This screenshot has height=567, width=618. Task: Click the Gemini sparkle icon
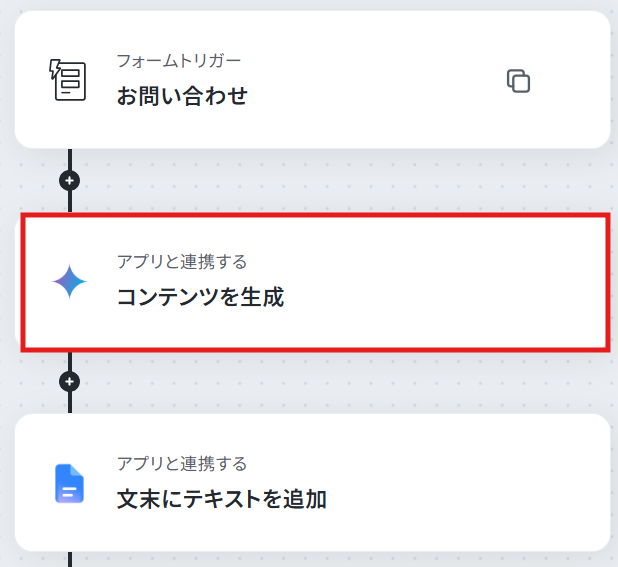click(x=69, y=282)
